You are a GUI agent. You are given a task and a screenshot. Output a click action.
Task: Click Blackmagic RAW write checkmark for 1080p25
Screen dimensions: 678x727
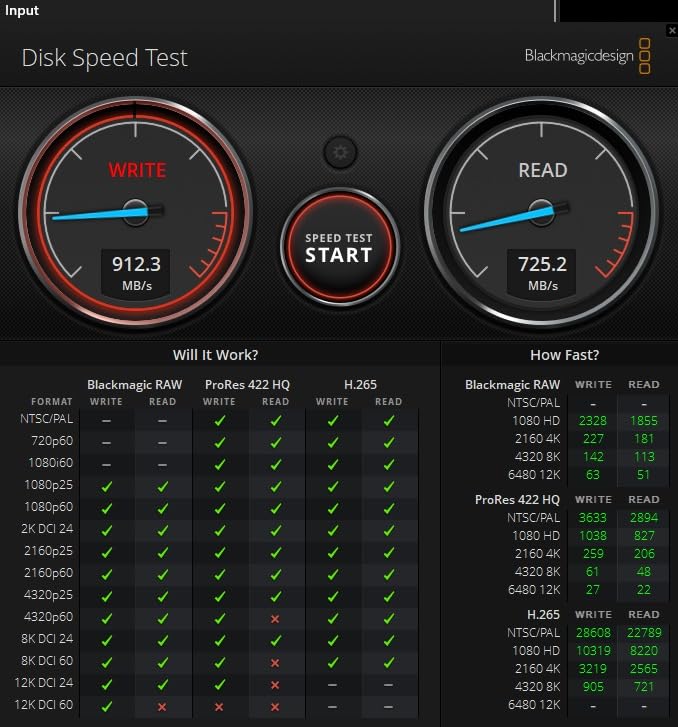click(107, 486)
